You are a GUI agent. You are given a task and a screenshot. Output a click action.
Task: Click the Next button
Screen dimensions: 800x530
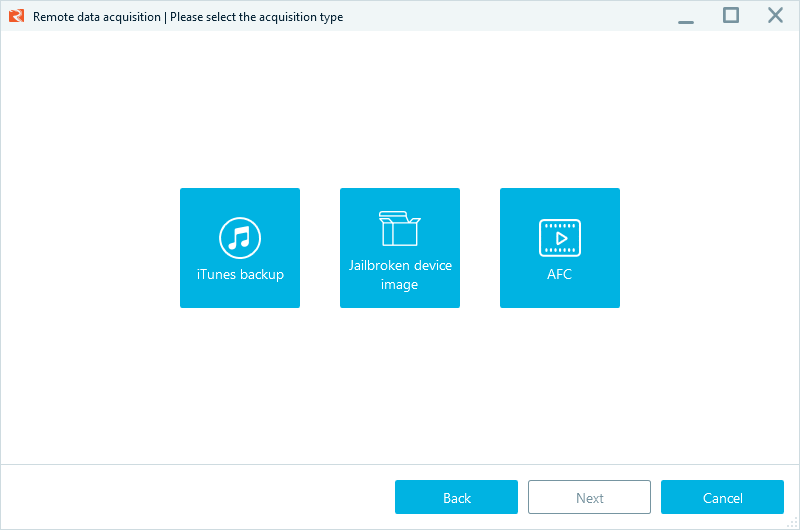pos(589,497)
